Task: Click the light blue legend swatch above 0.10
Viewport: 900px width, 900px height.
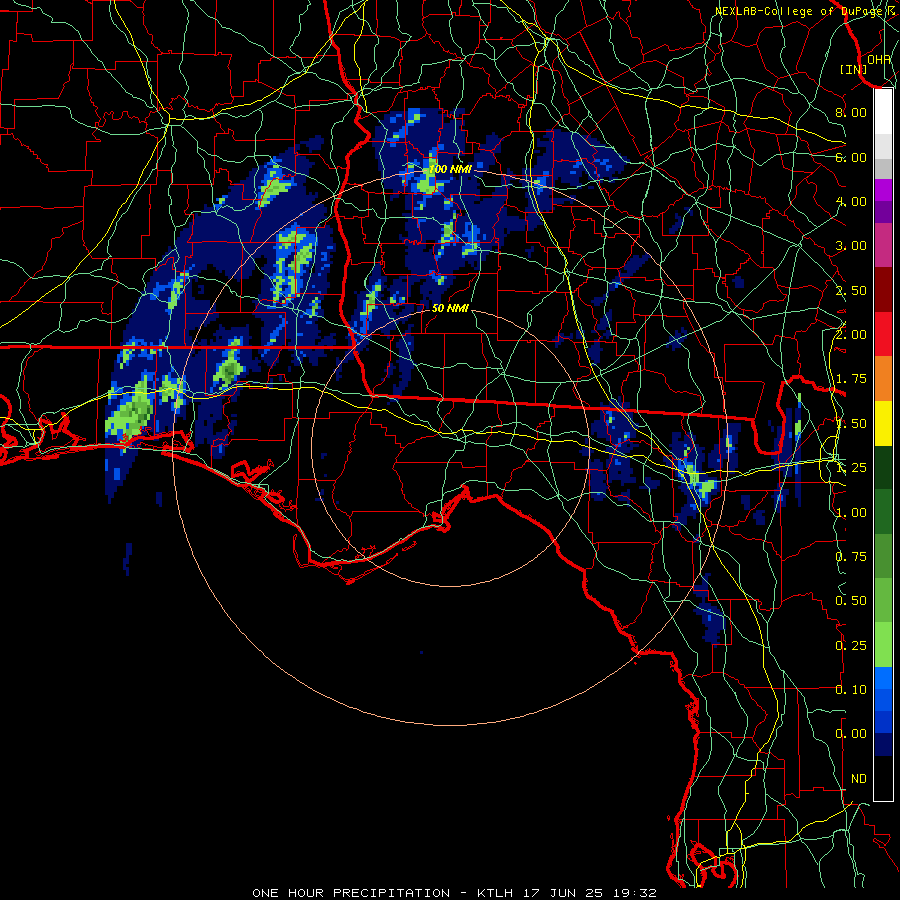Action: 883,678
